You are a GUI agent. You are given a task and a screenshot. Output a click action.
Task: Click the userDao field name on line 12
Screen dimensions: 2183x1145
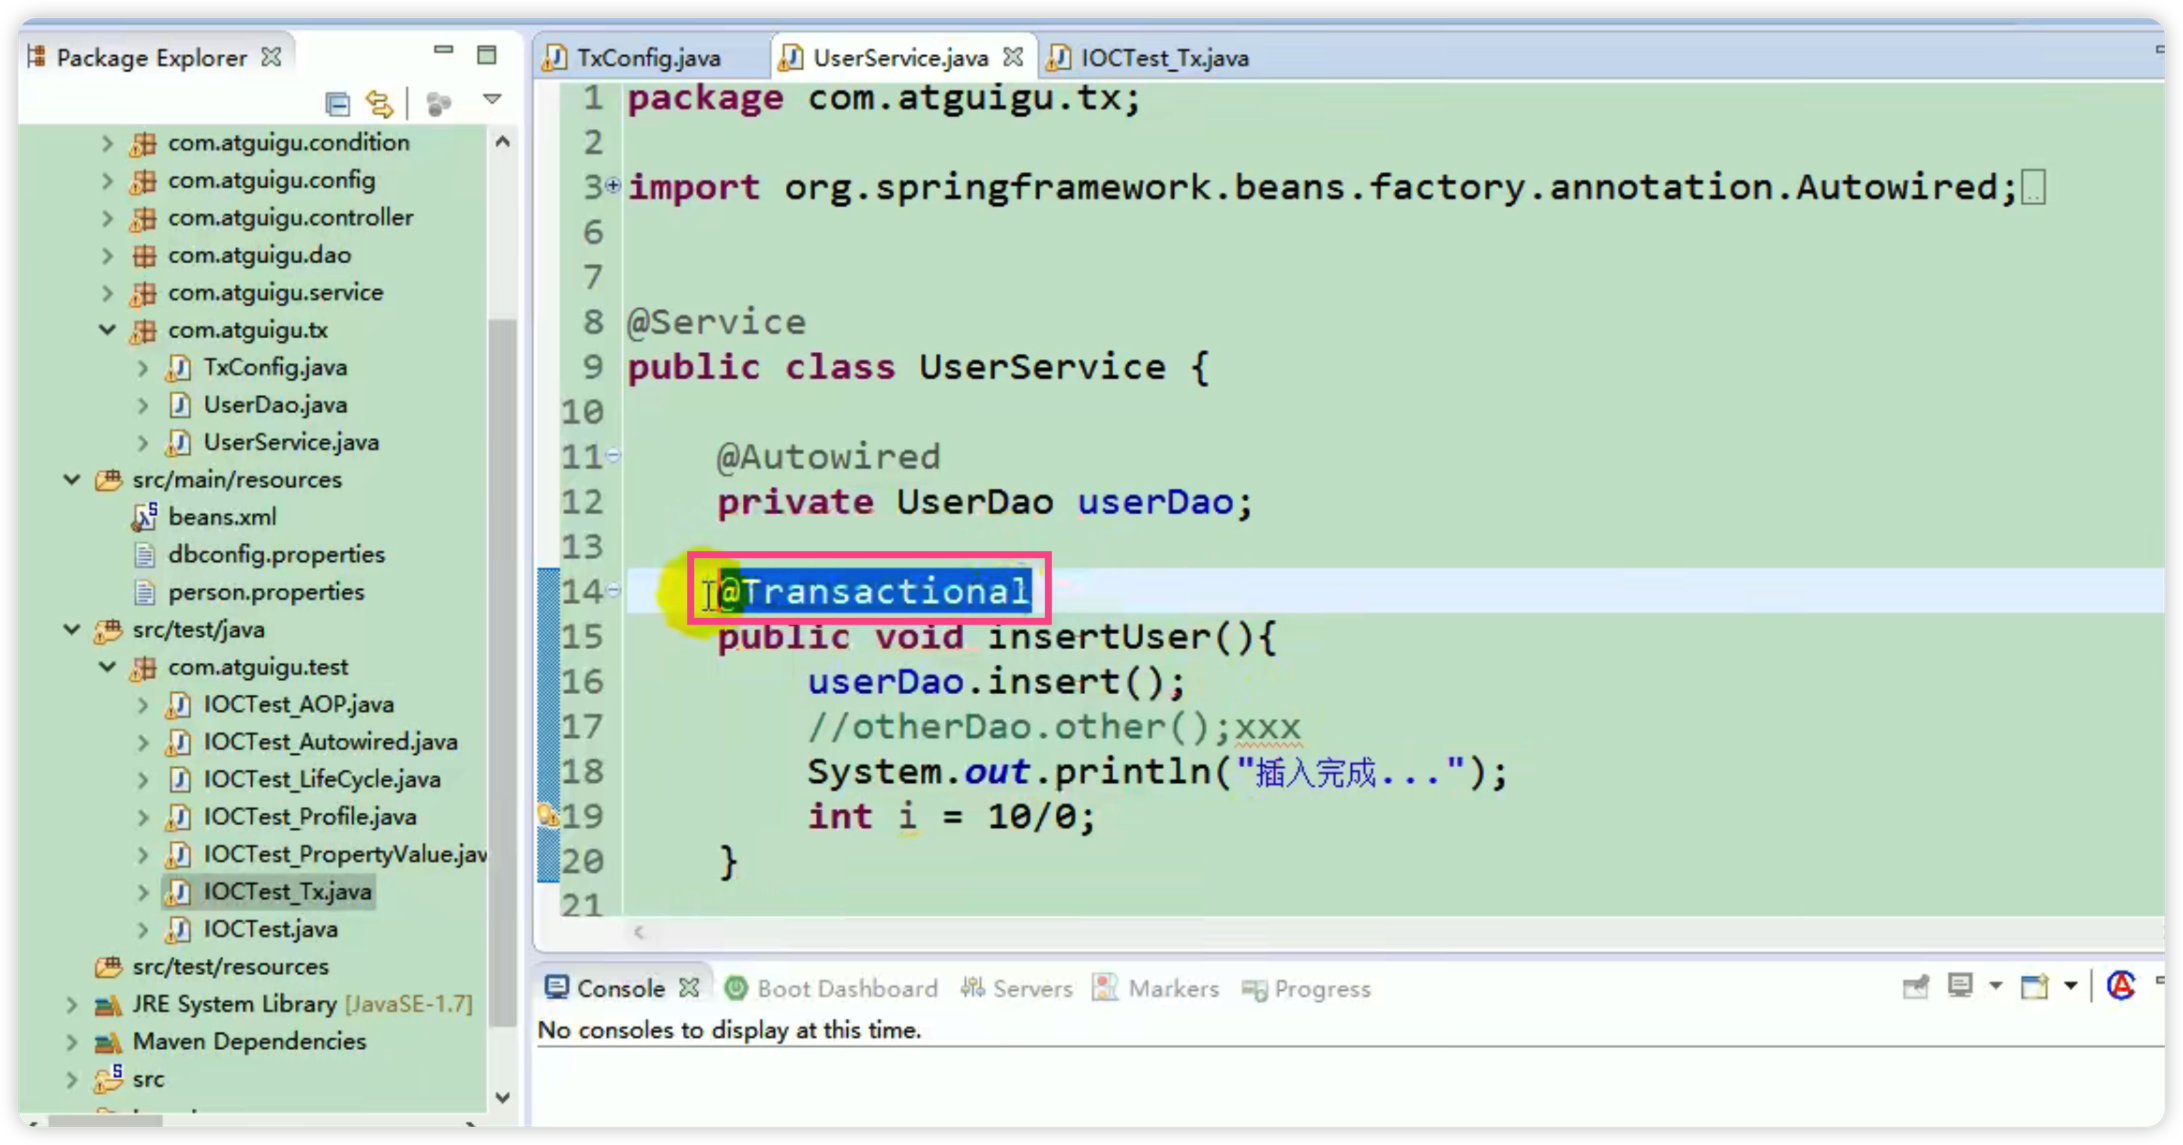click(x=1155, y=501)
